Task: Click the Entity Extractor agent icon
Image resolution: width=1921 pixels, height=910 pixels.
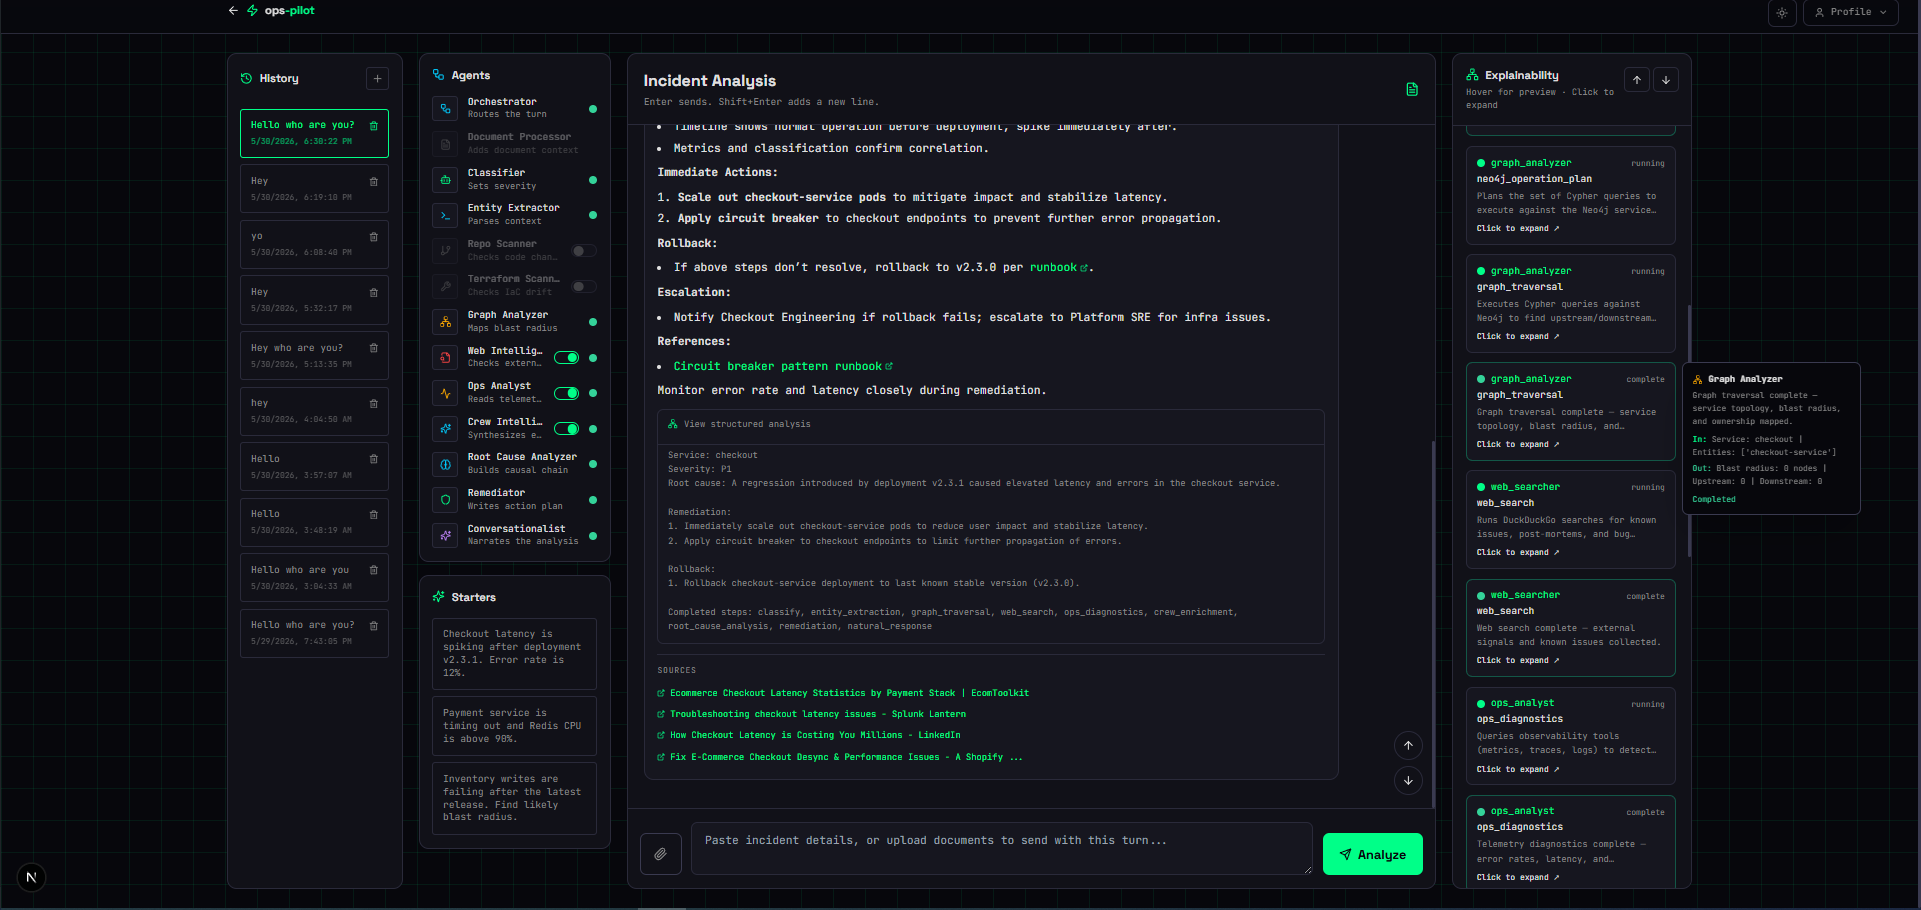Action: [445, 215]
